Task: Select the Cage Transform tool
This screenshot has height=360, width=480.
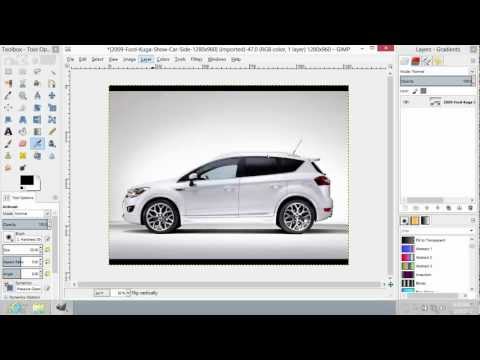Action: (52, 120)
